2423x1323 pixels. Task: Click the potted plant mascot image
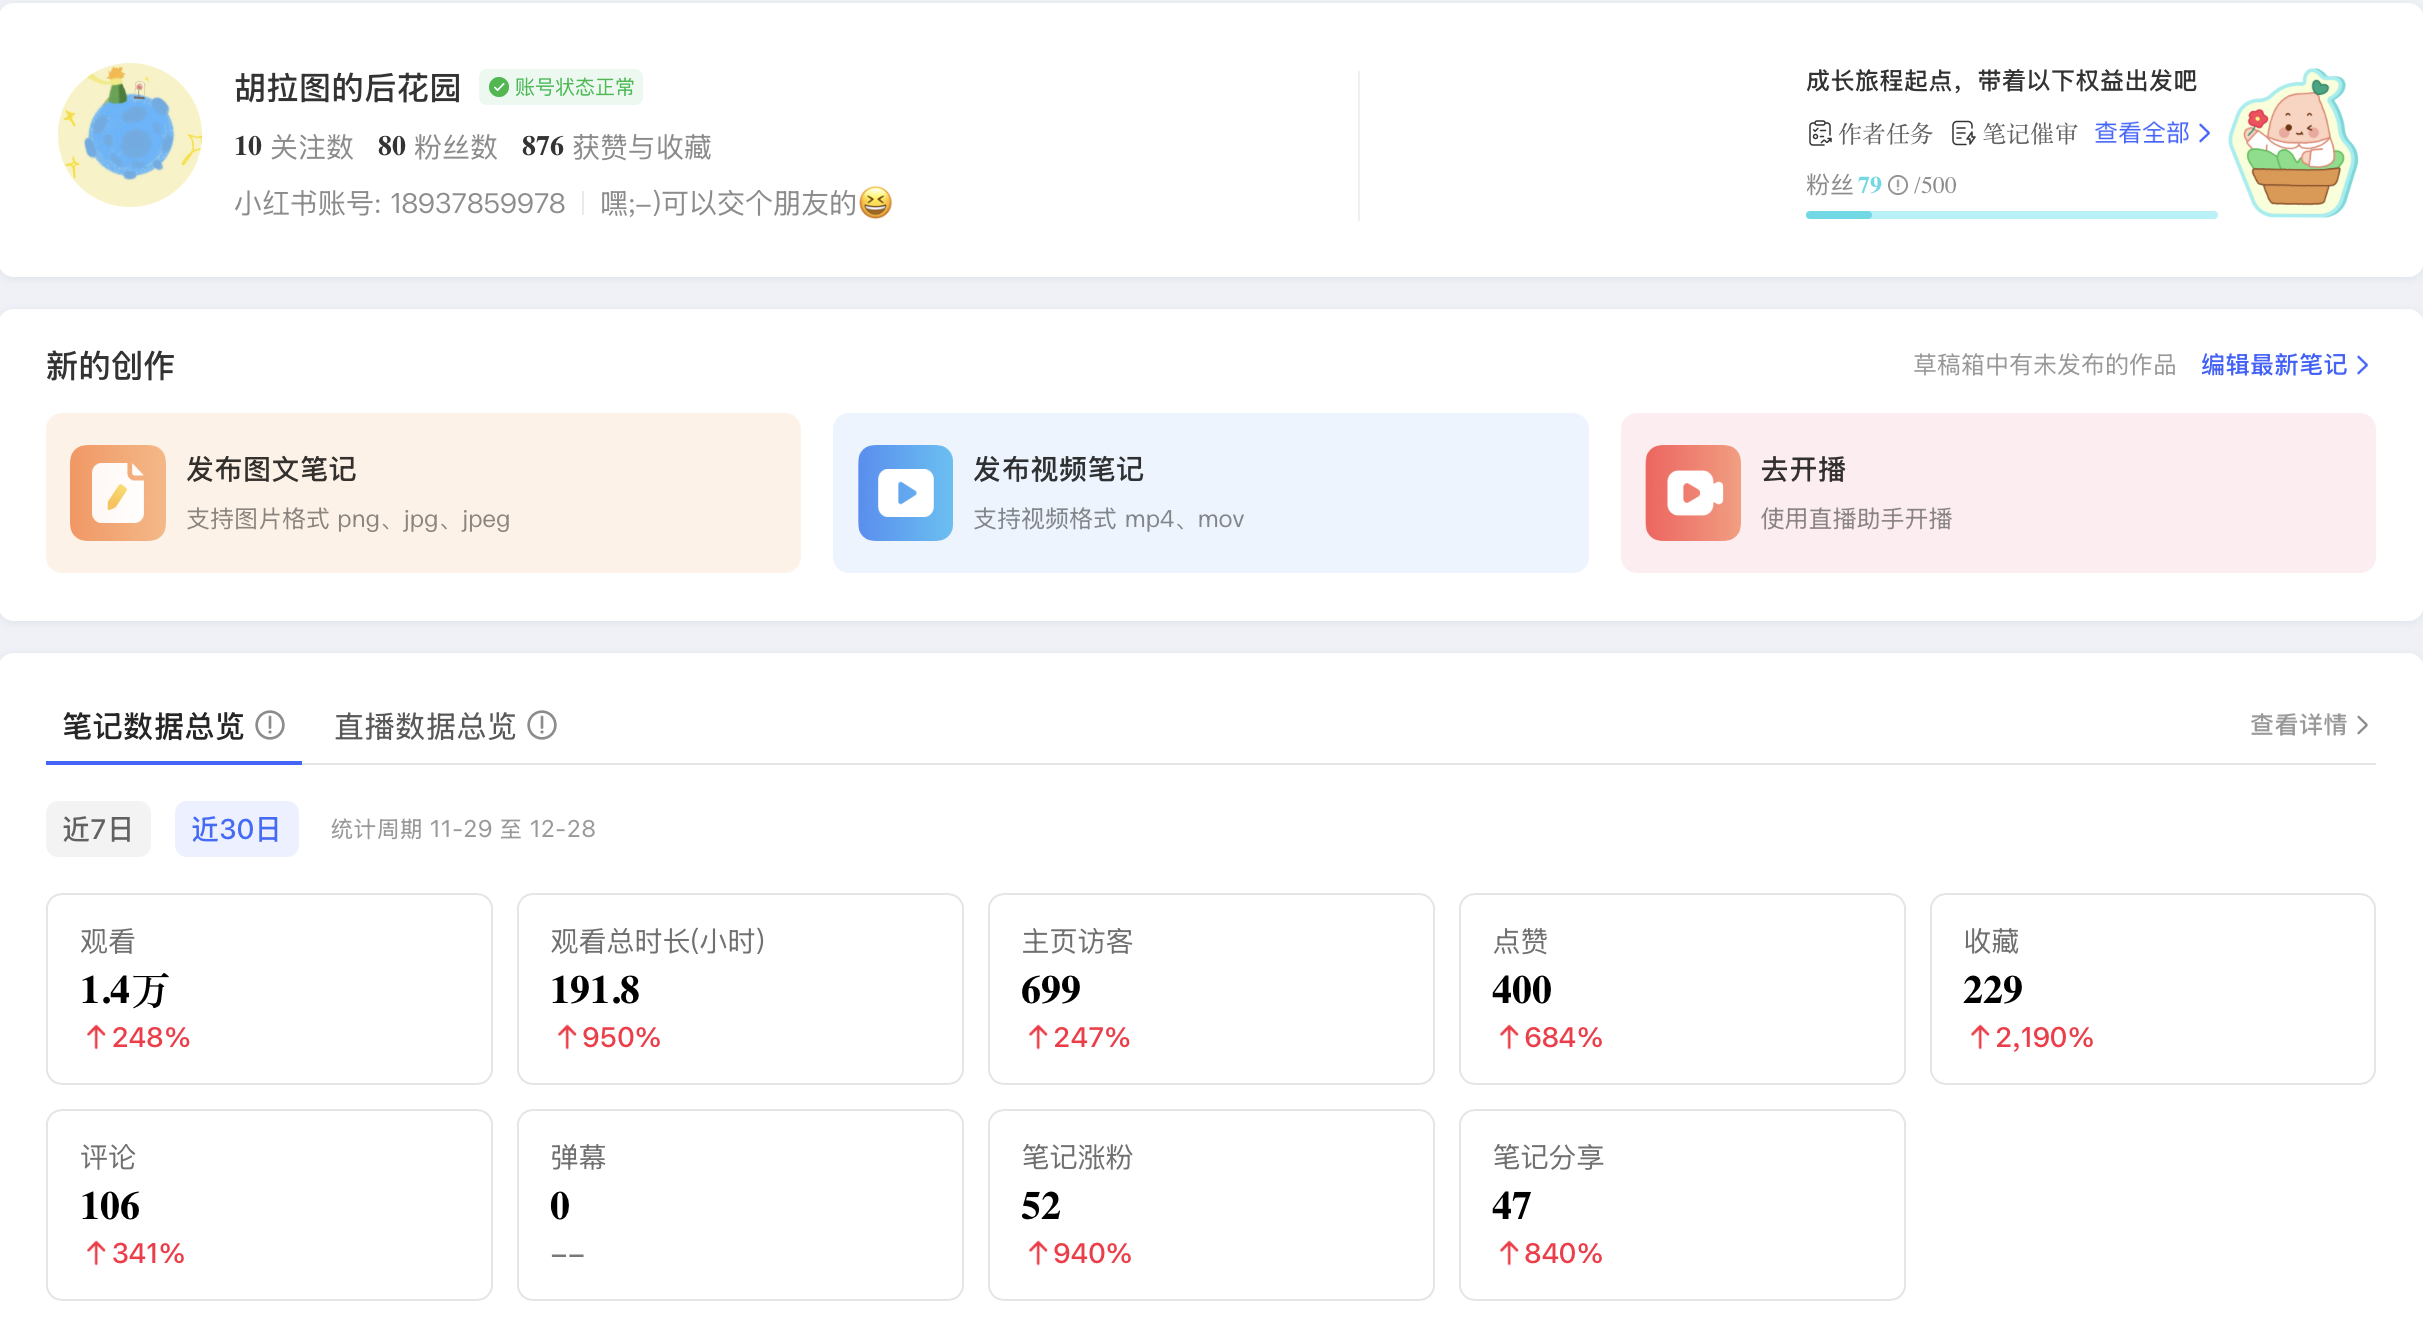point(2296,145)
